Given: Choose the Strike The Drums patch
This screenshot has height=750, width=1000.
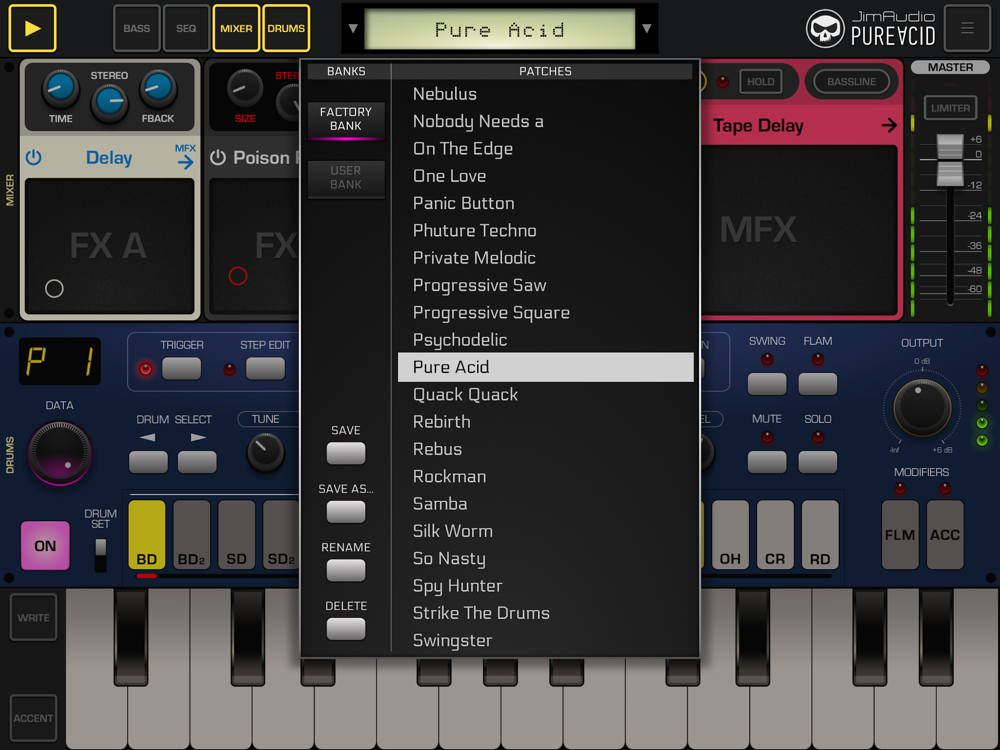Looking at the screenshot, I should click(545, 613).
